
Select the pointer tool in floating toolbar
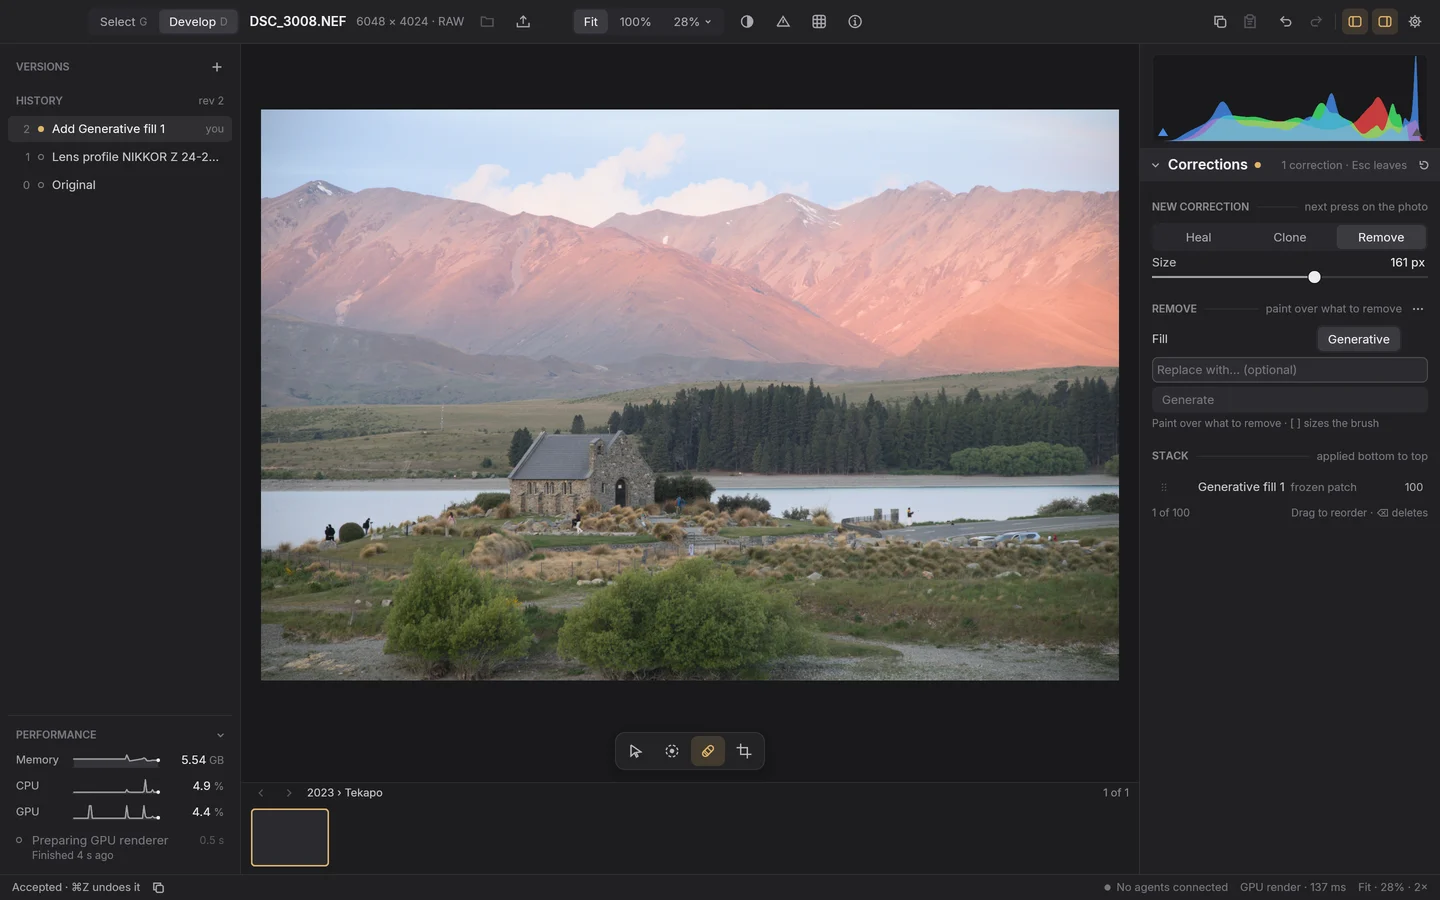[636, 751]
